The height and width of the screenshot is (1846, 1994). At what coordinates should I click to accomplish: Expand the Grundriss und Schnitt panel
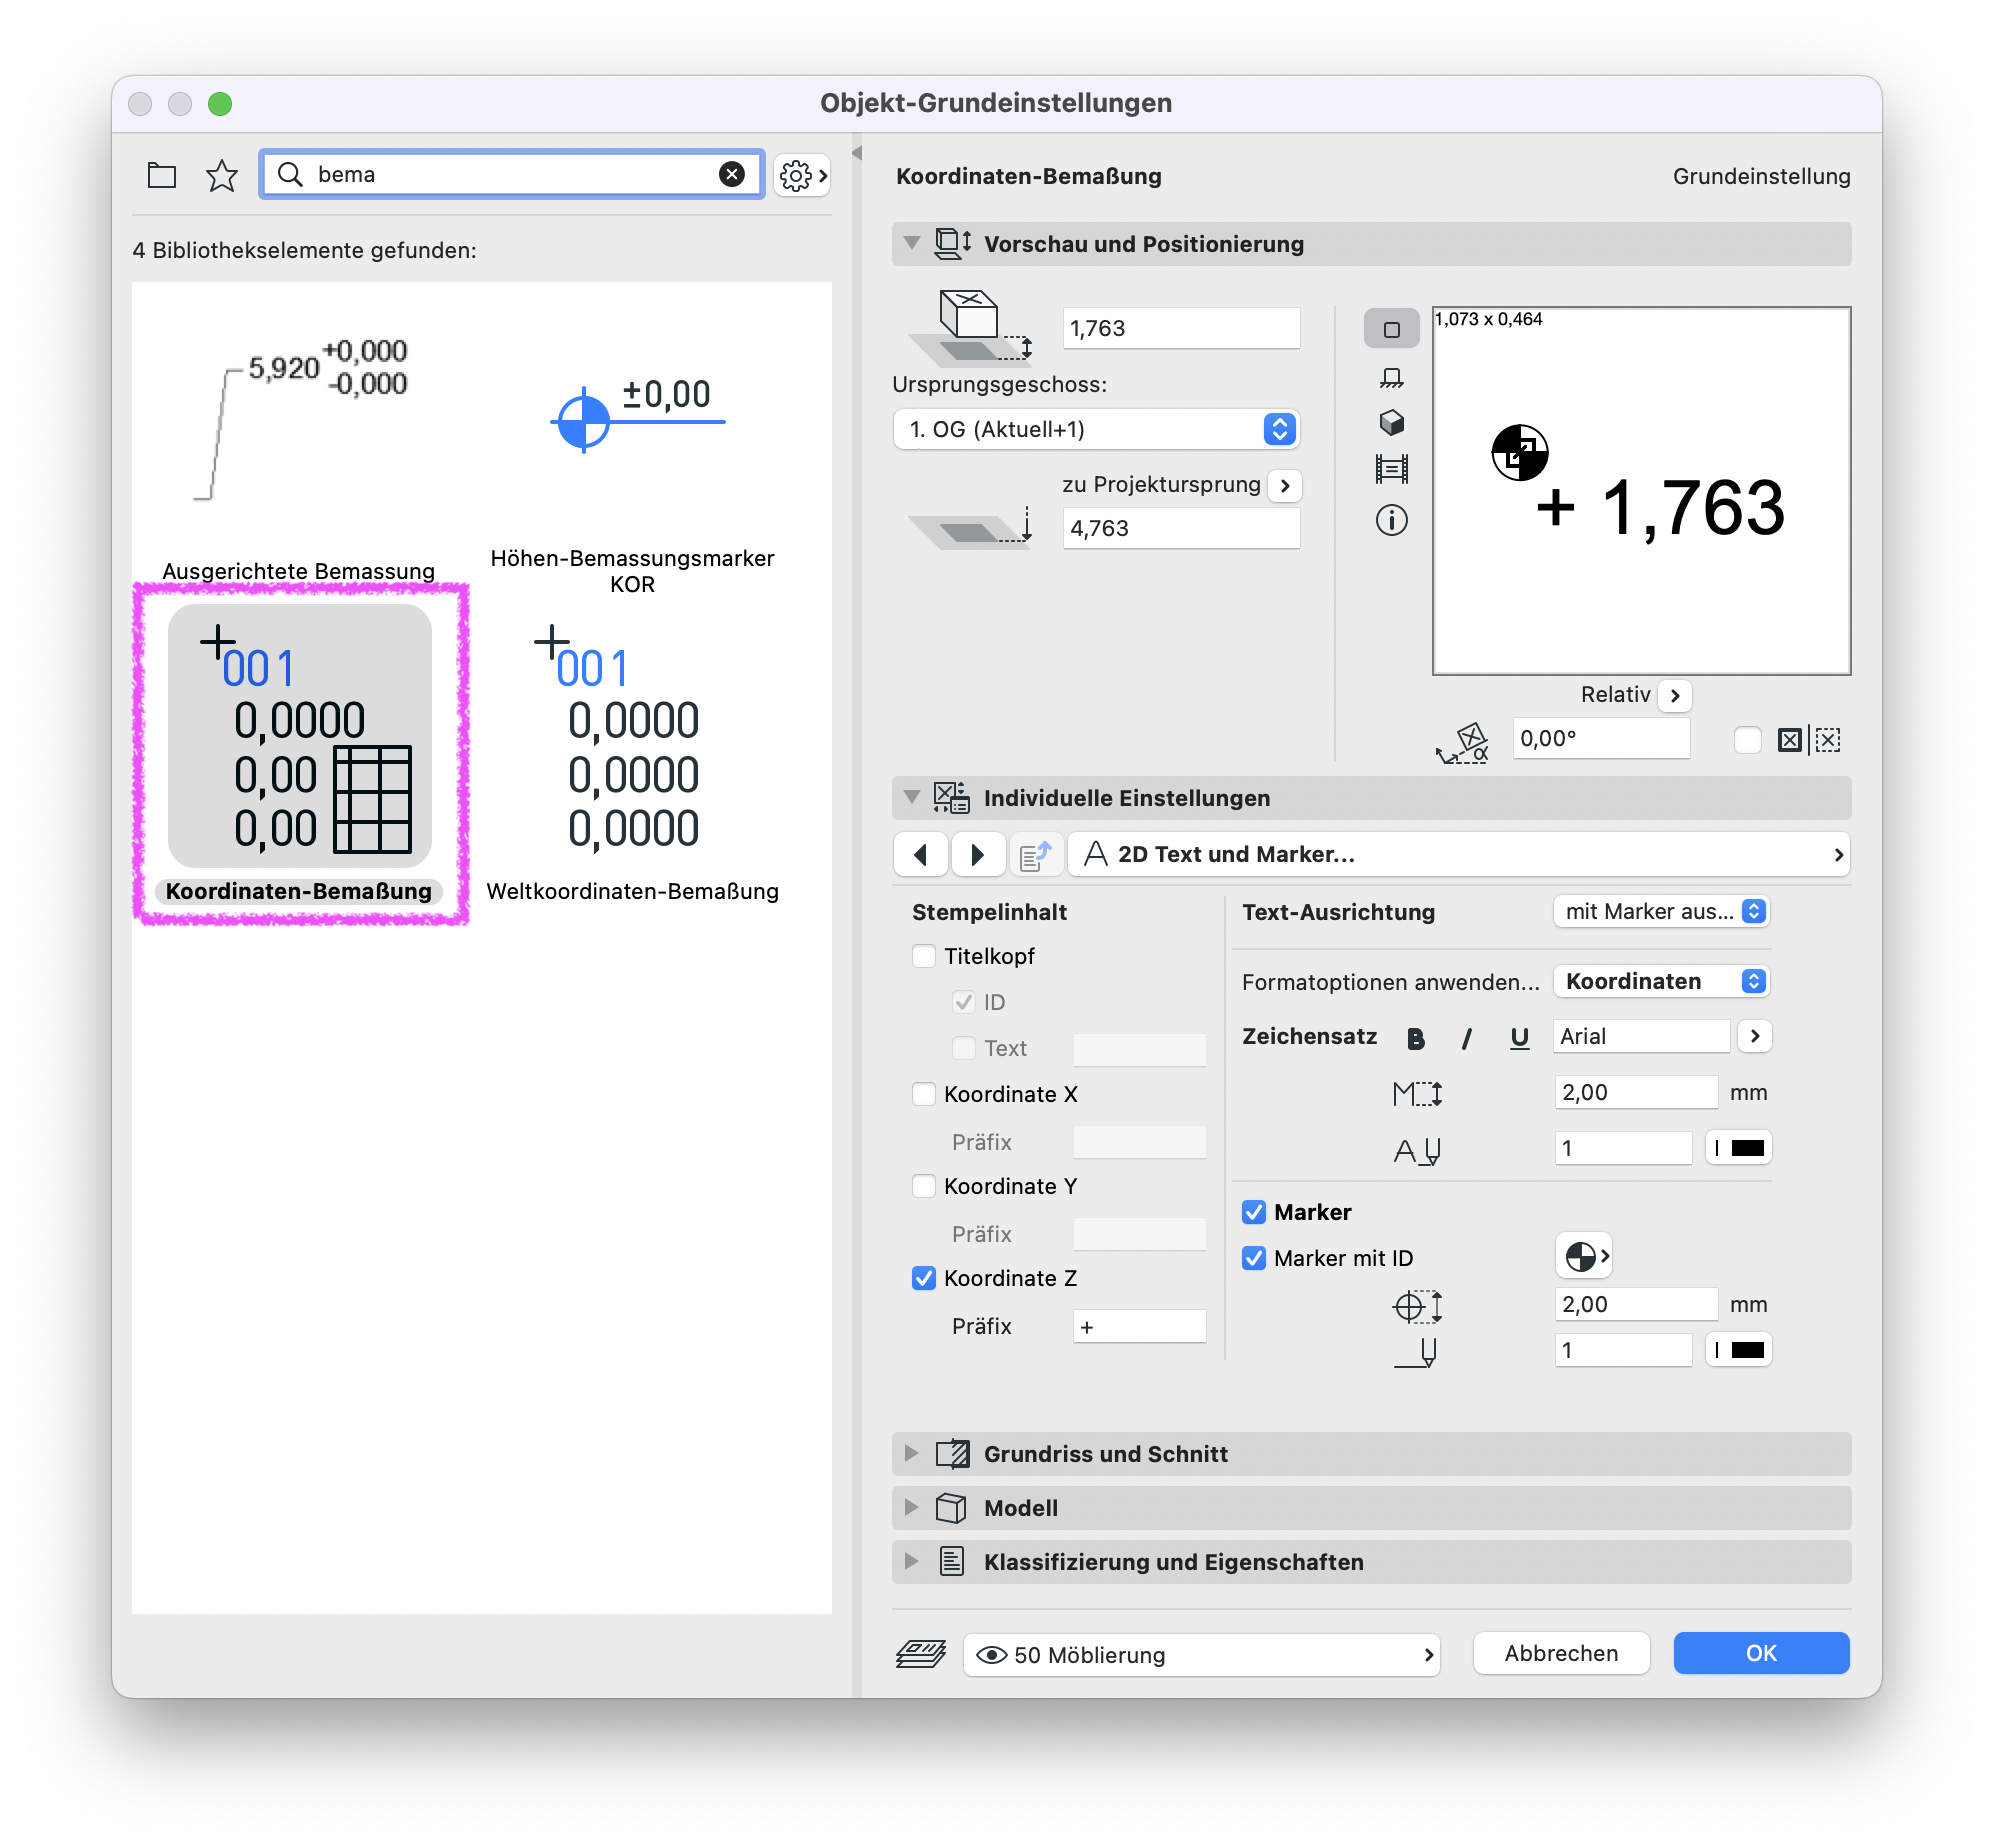coord(911,1453)
